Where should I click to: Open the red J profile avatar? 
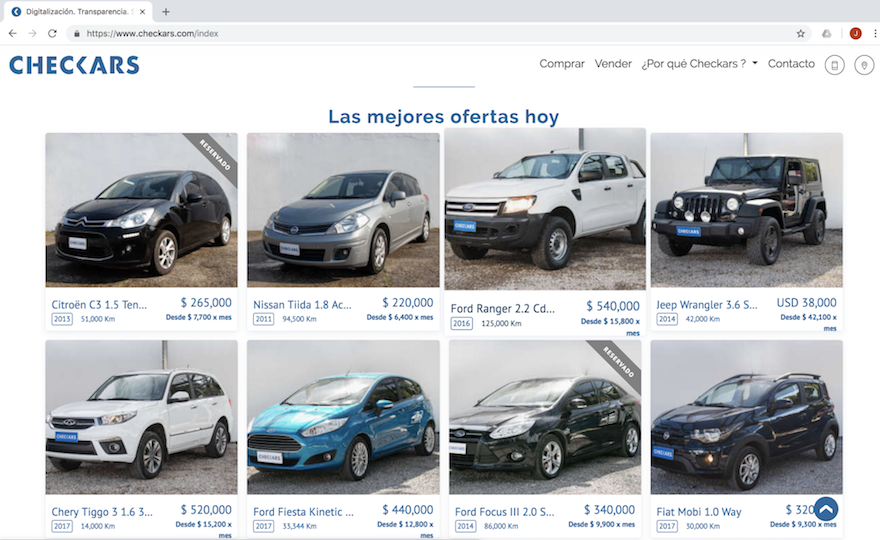(855, 34)
